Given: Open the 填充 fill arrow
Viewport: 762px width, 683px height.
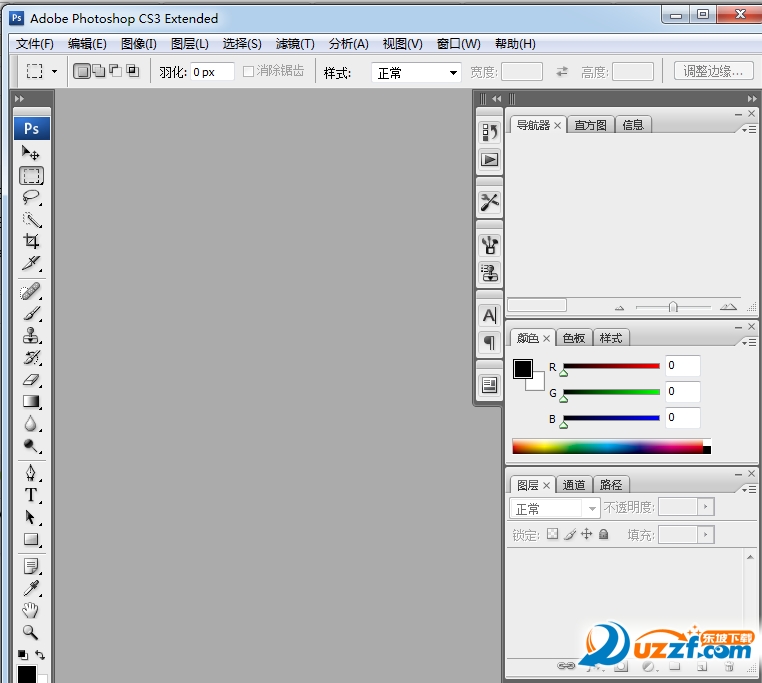Looking at the screenshot, I should tap(706, 535).
